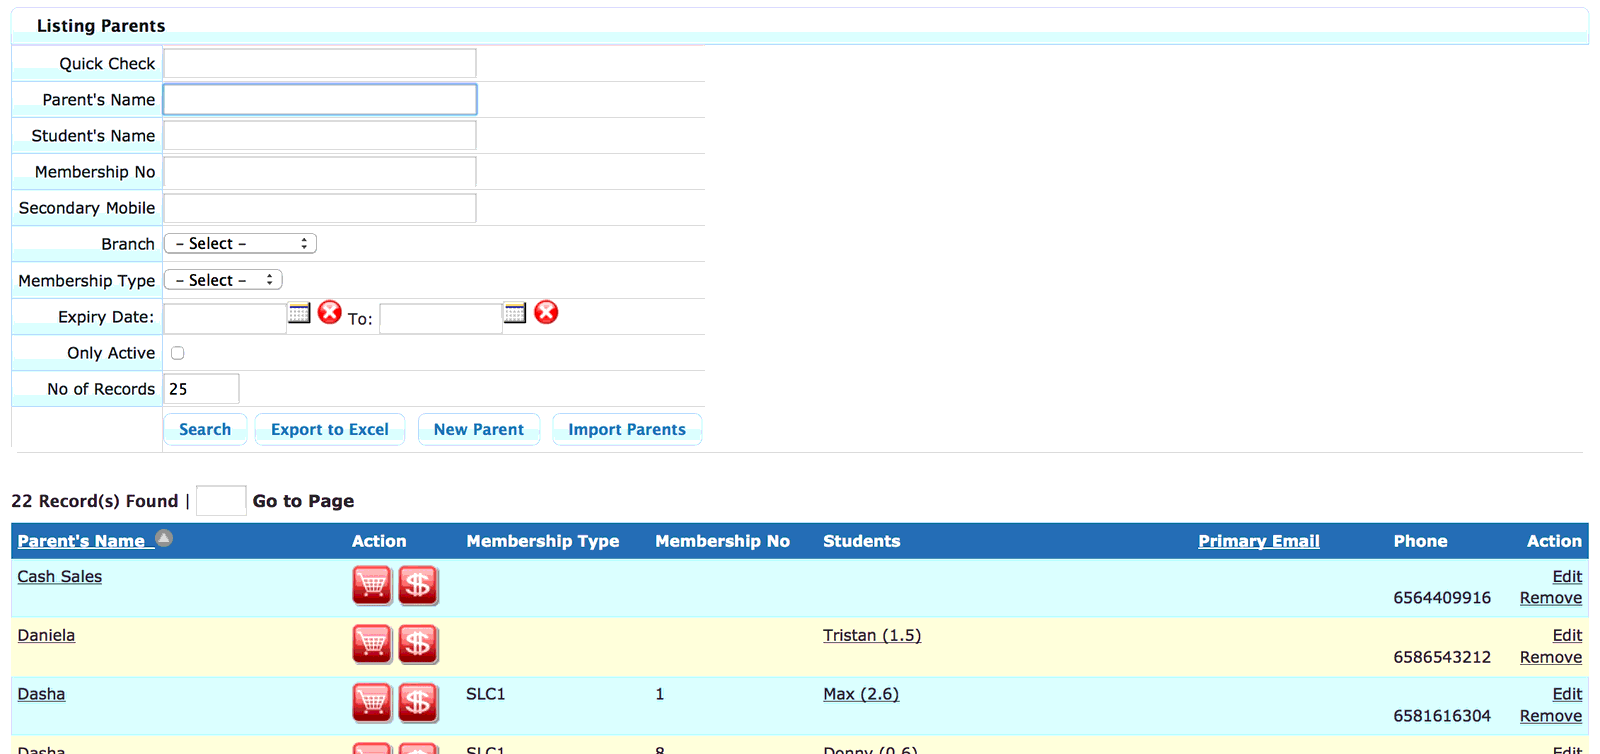Click the shopping cart icon for Cash Sales
The image size is (1600, 754).
point(372,586)
